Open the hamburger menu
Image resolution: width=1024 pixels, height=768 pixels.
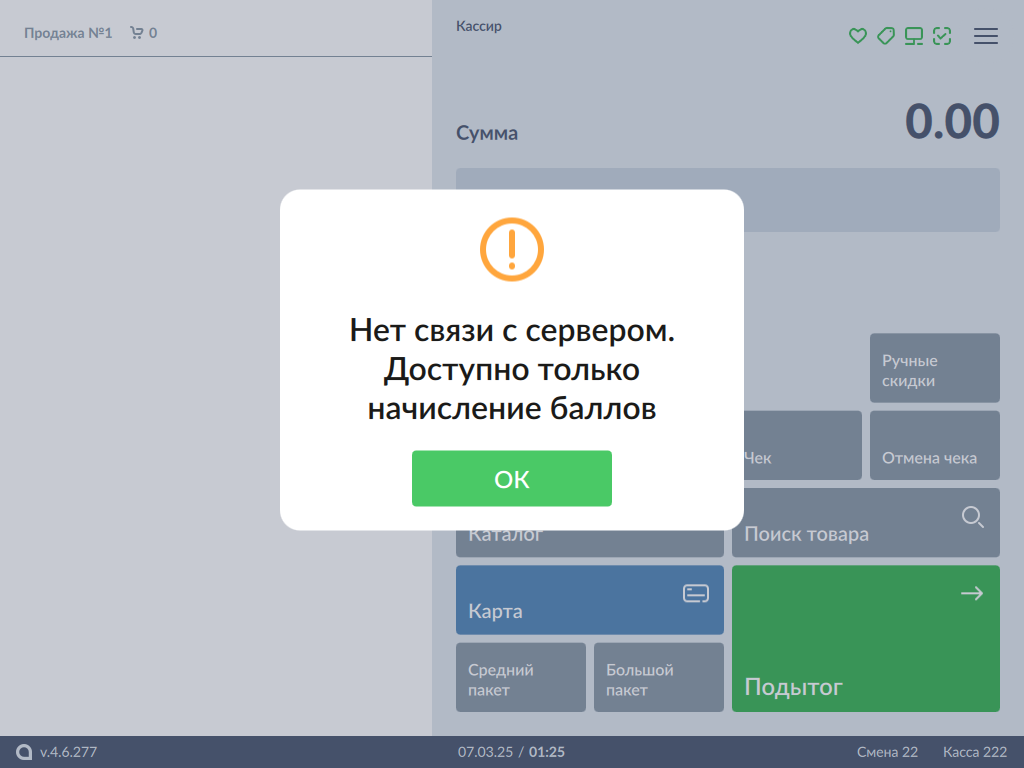[x=986, y=36]
